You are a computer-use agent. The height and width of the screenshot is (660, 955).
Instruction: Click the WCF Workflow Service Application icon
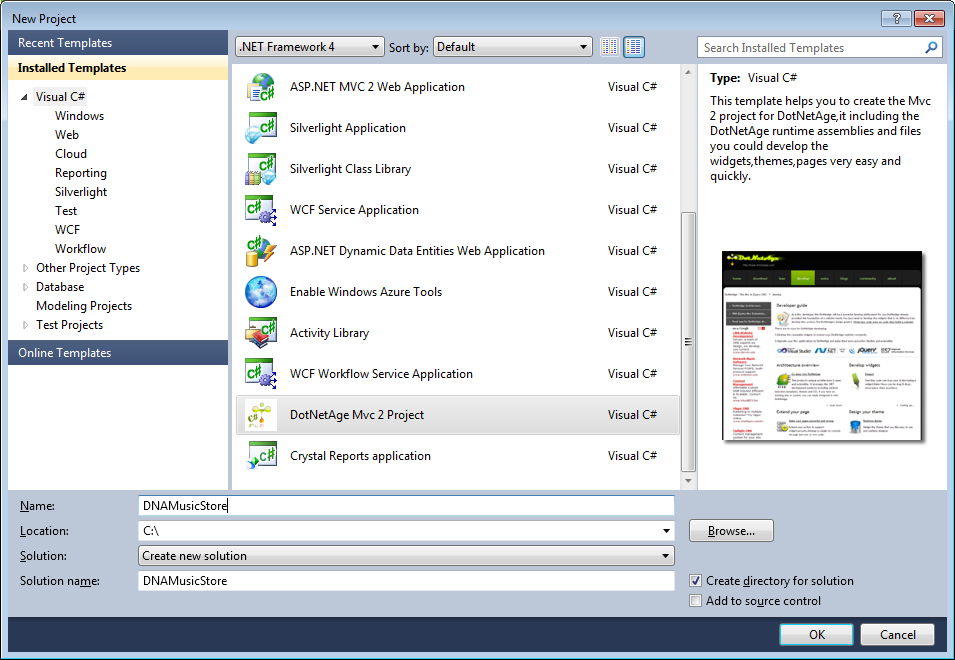[x=261, y=374]
